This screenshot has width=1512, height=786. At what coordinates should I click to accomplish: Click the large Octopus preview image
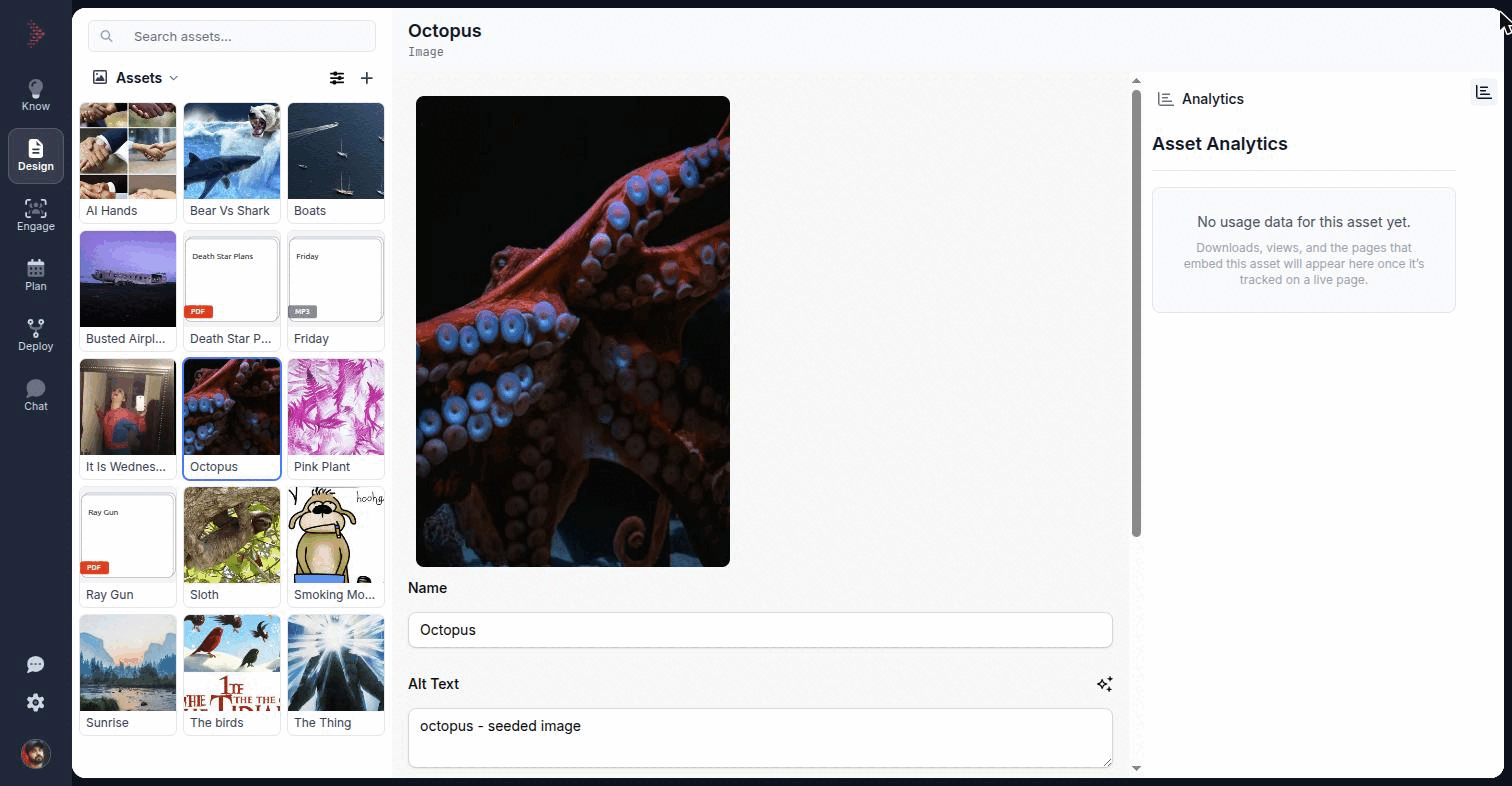(573, 331)
